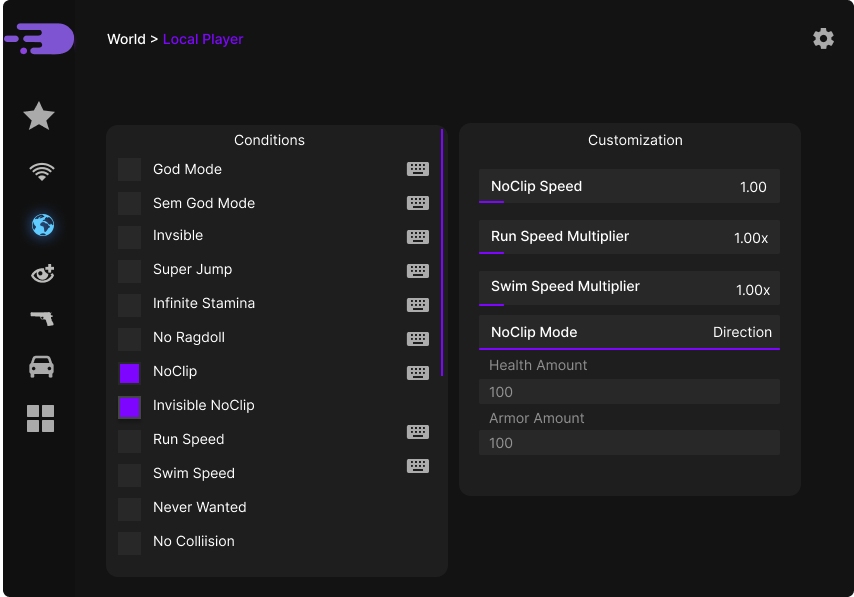Set keybind for God Mode
This screenshot has width=854, height=597.
pos(418,169)
